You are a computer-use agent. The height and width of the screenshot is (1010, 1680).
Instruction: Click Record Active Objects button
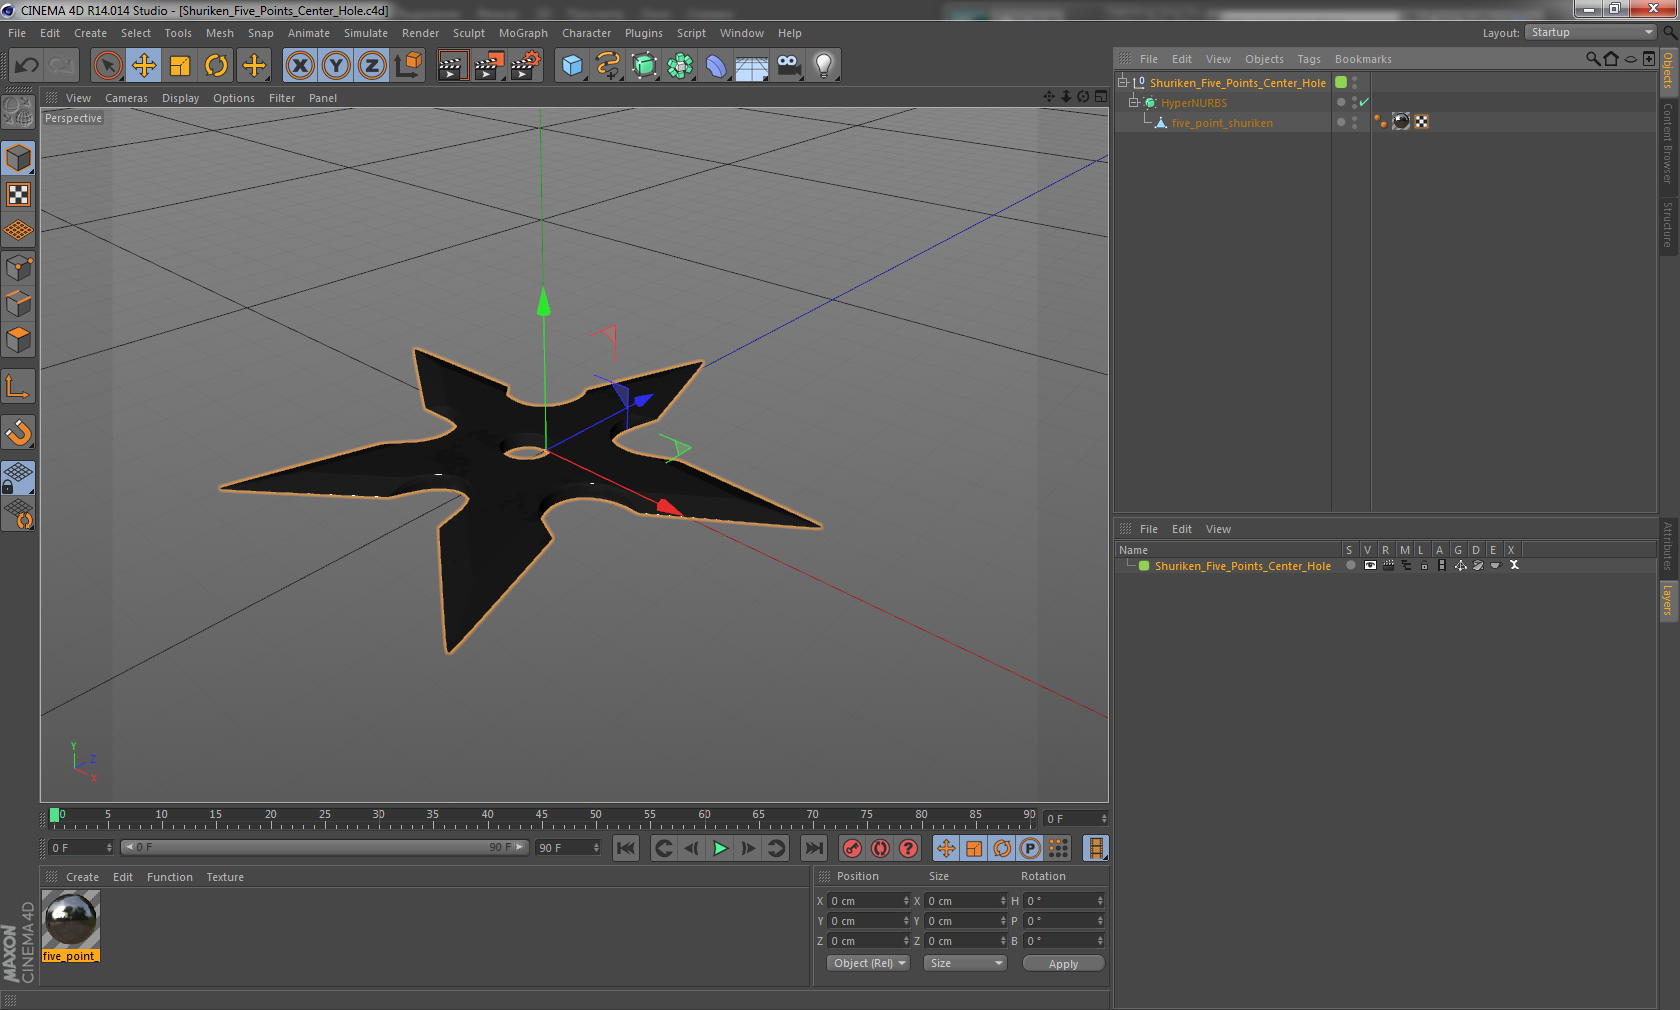pyautogui.click(x=852, y=848)
